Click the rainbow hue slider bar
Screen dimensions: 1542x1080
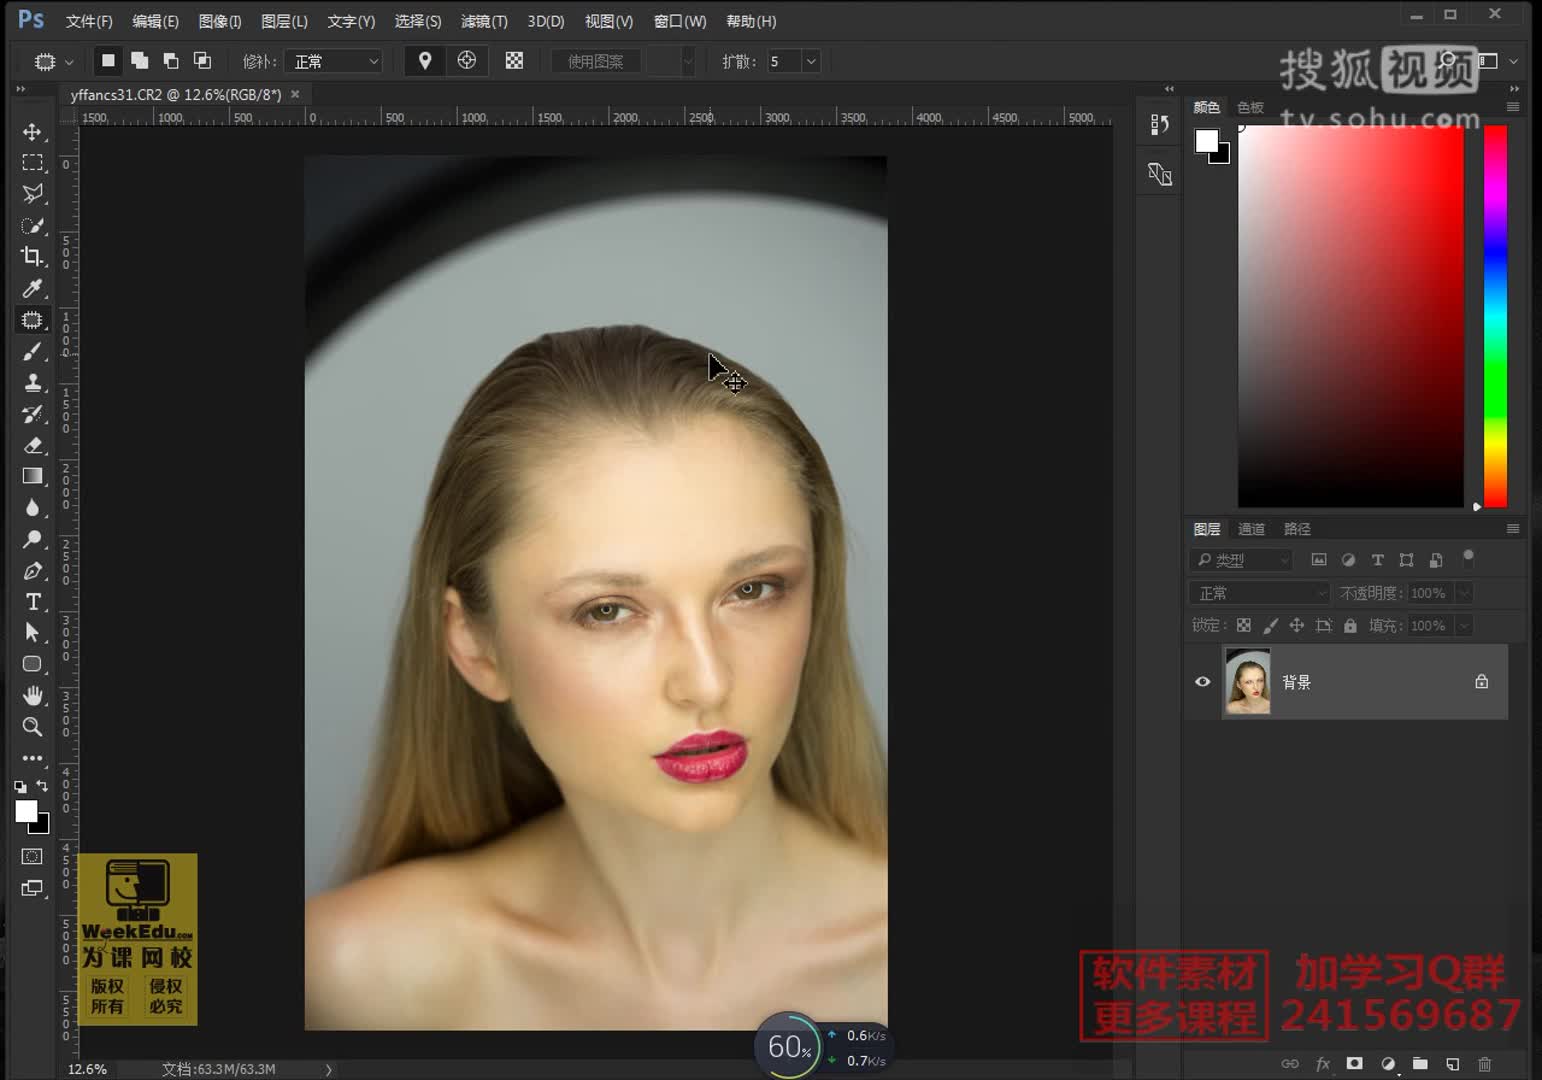tap(1495, 316)
